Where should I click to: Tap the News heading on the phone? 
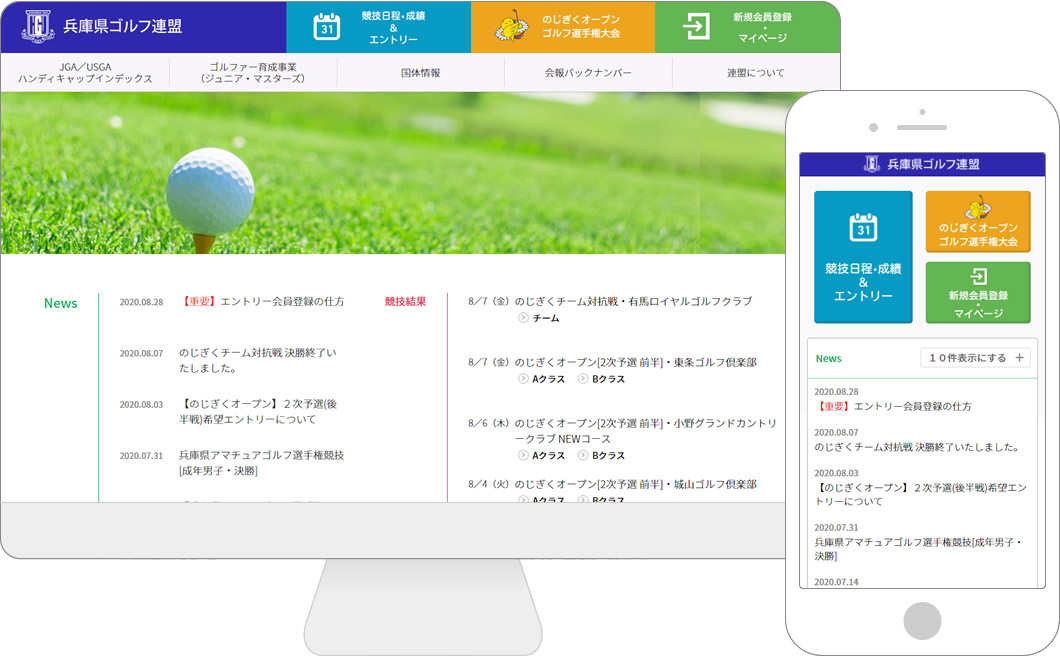[x=829, y=358]
